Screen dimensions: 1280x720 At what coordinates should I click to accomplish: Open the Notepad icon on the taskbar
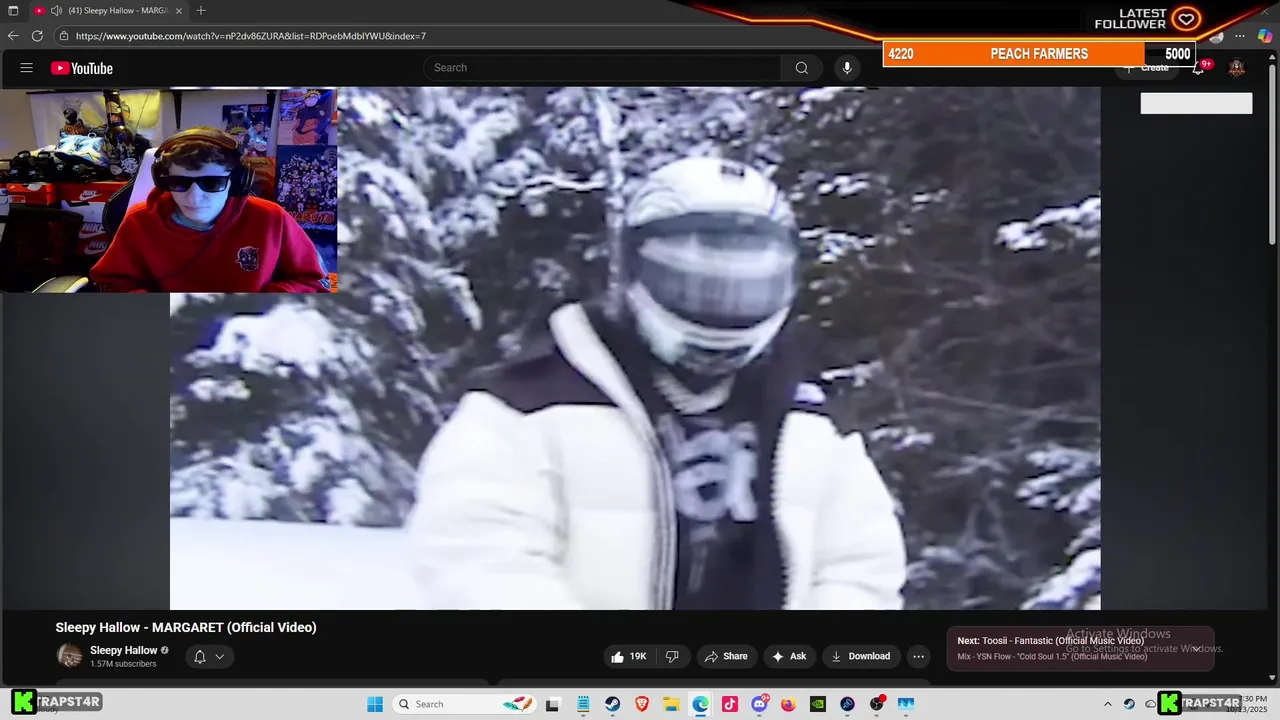pyautogui.click(x=583, y=704)
